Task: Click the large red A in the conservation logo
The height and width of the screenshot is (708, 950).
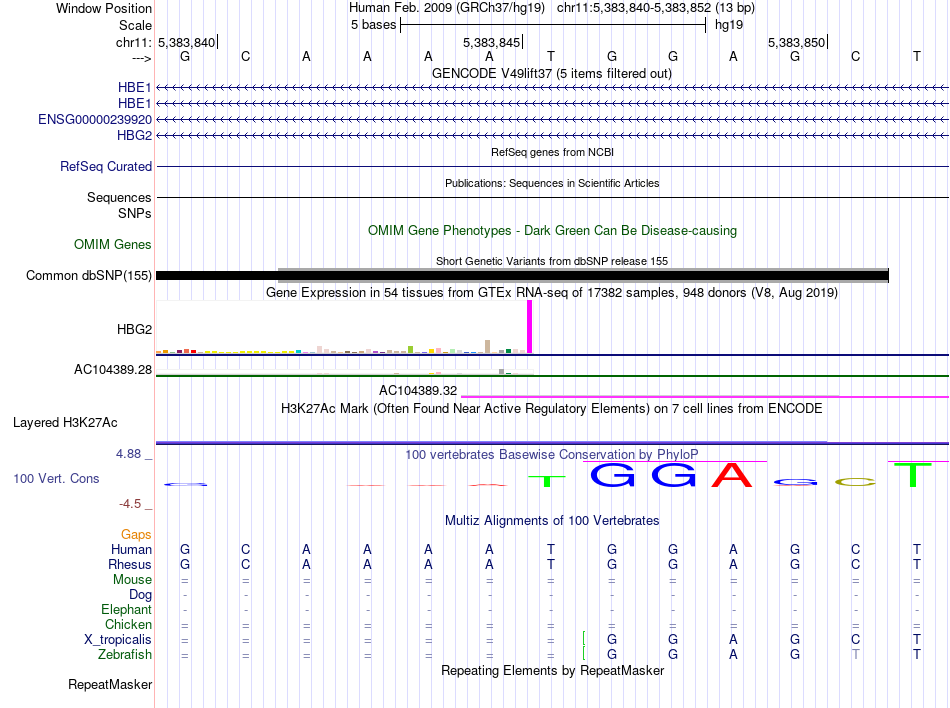Action: [x=731, y=475]
